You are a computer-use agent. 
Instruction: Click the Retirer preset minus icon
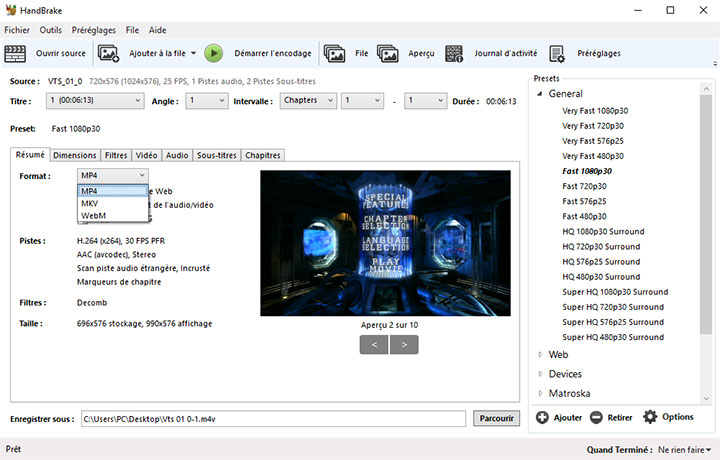click(x=596, y=417)
